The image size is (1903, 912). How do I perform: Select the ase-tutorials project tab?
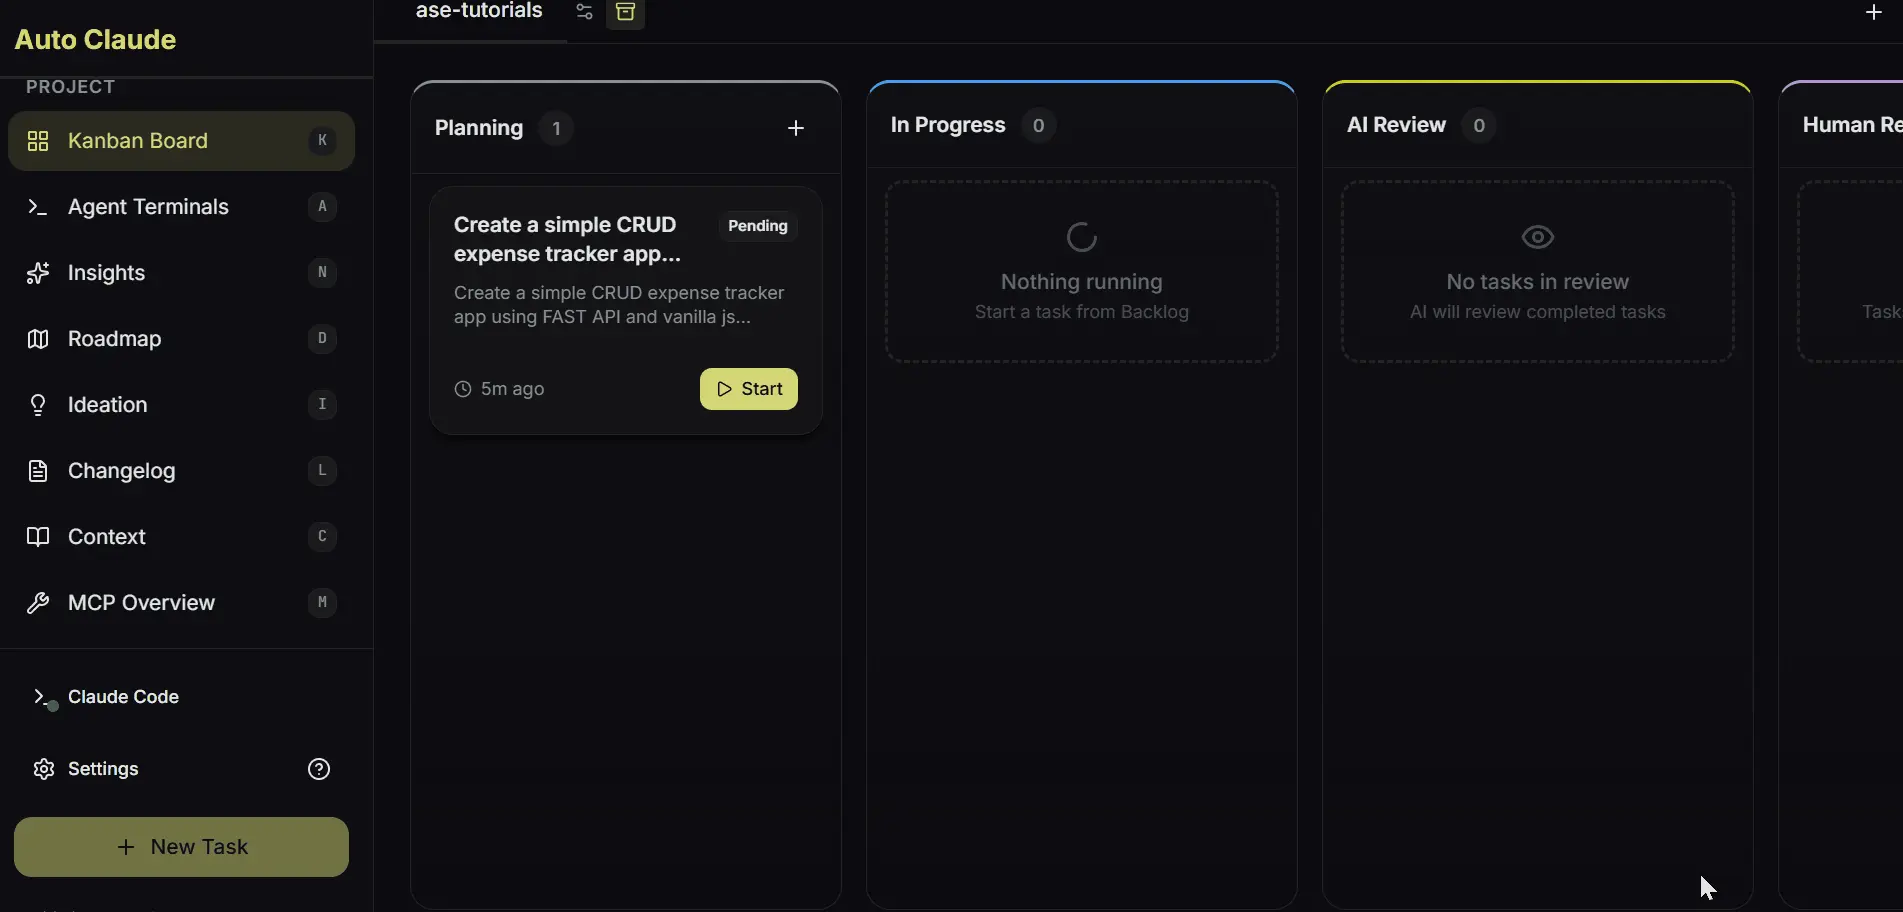click(478, 12)
